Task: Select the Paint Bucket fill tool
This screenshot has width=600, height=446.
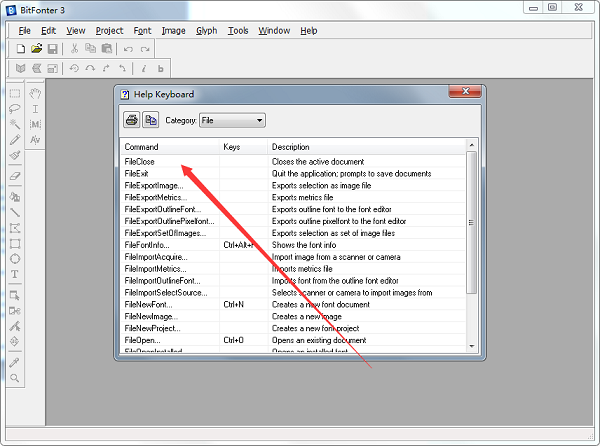Action: 15,197
